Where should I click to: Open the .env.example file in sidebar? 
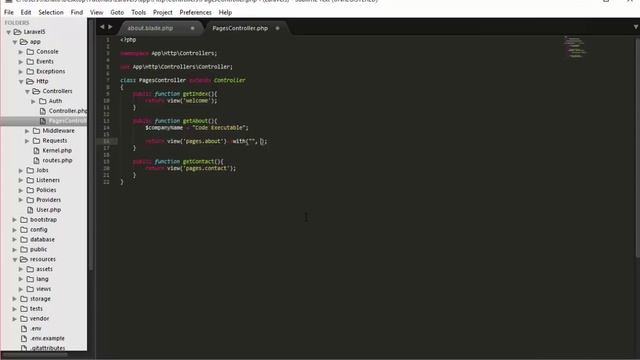47,338
